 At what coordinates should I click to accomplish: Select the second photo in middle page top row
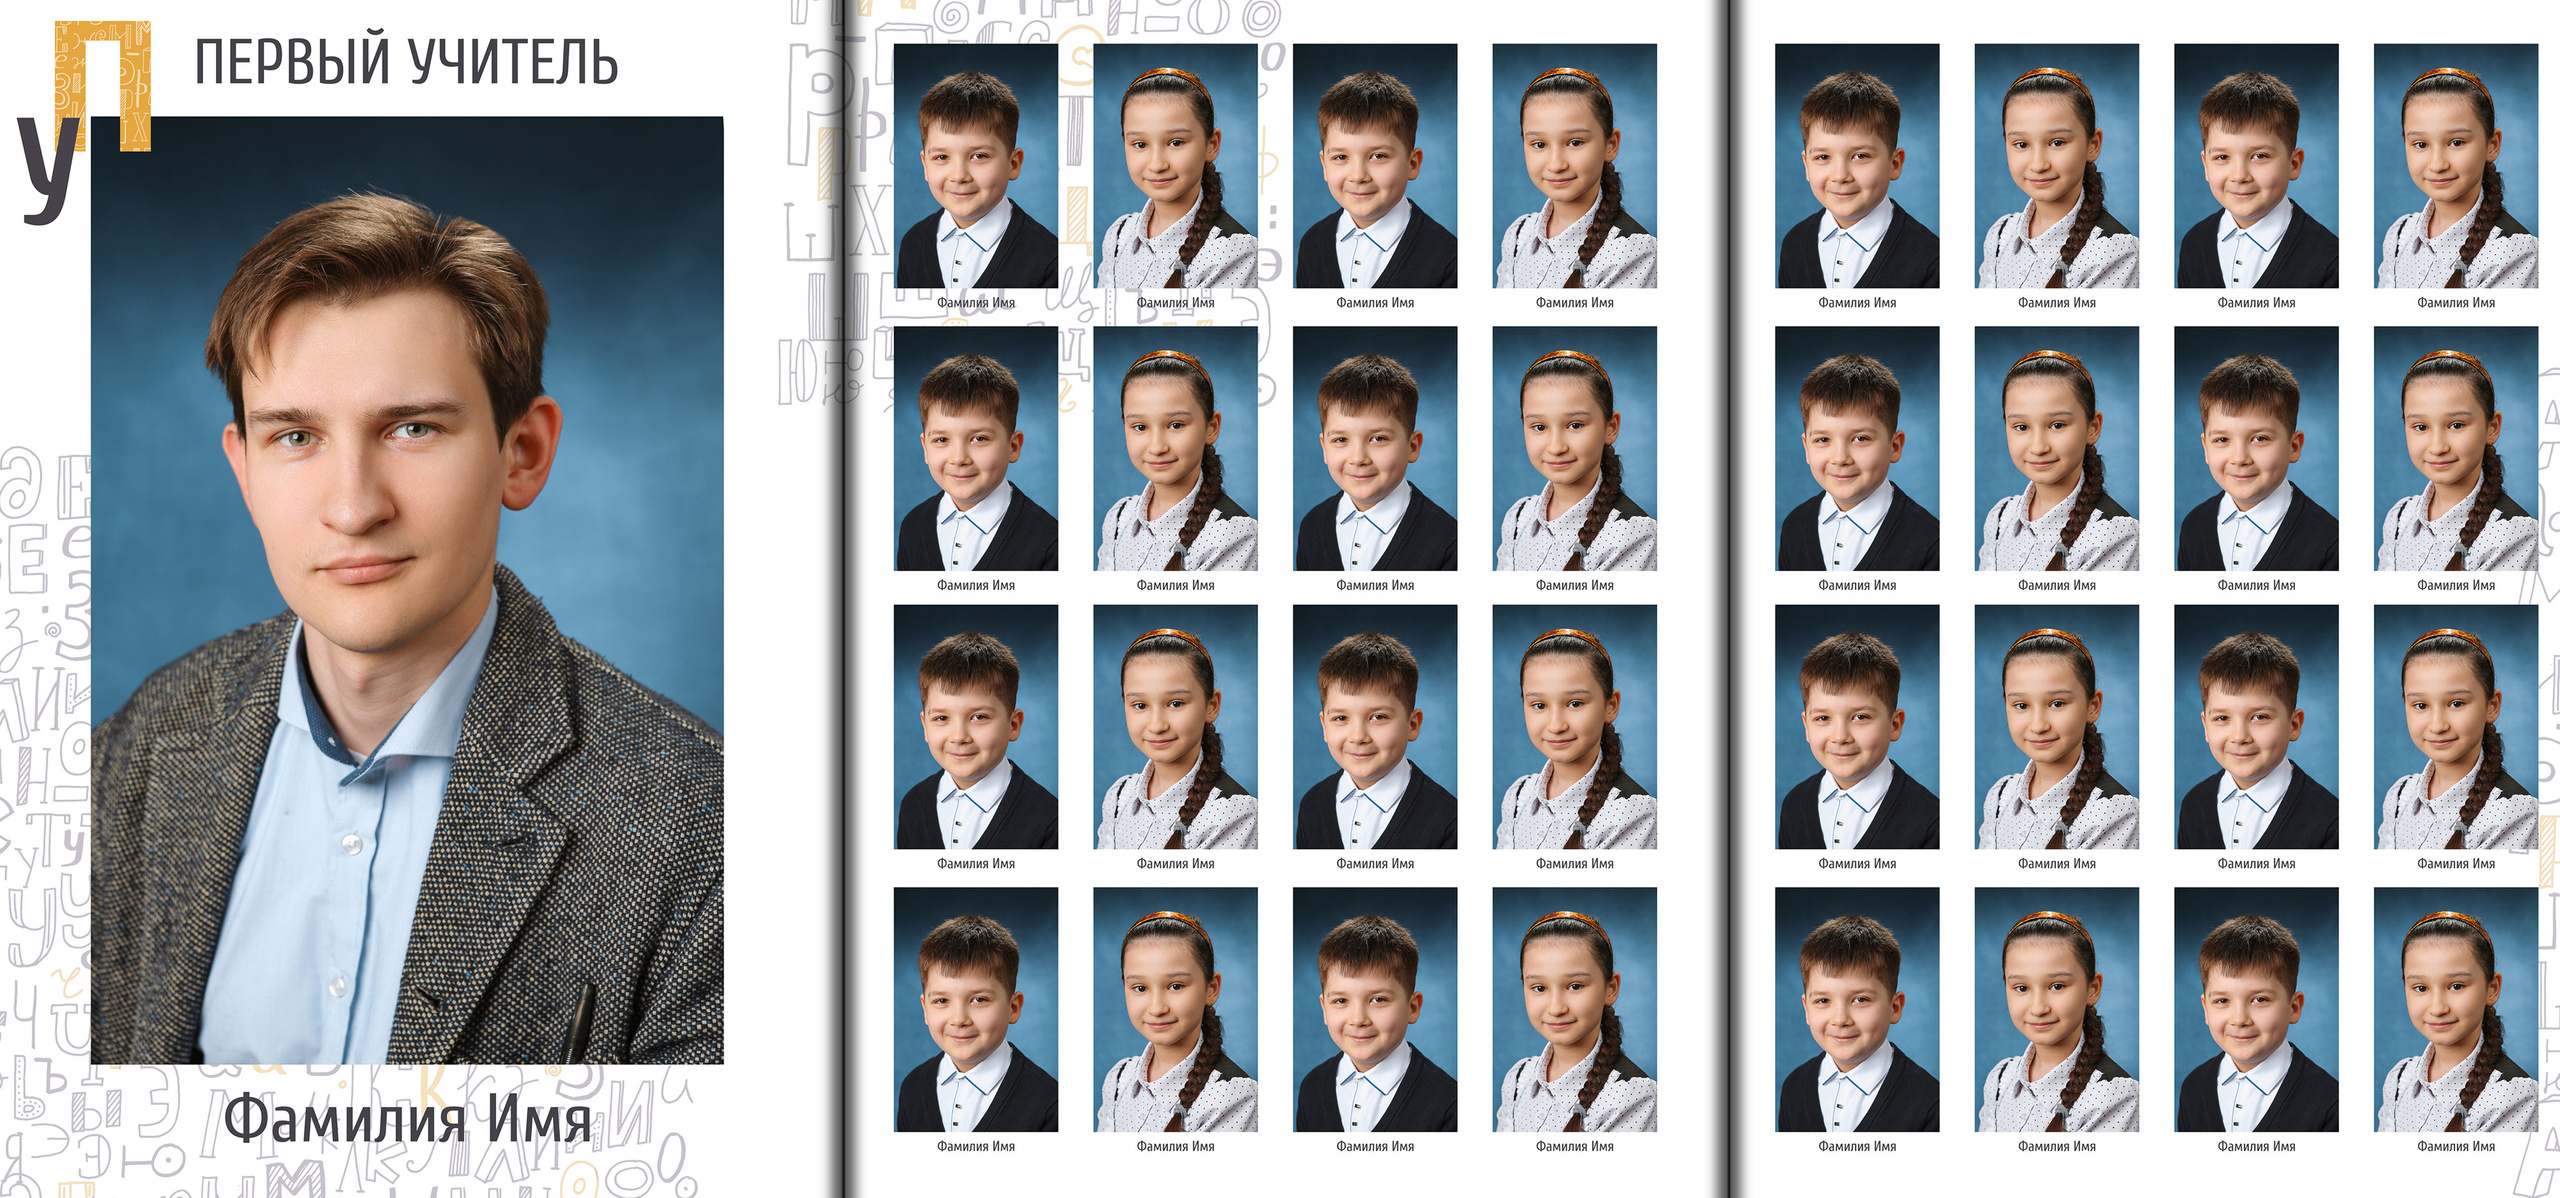(1175, 166)
